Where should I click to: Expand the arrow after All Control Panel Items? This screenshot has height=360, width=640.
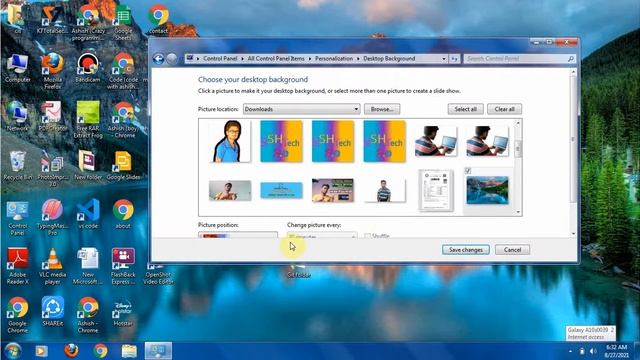pos(310,59)
